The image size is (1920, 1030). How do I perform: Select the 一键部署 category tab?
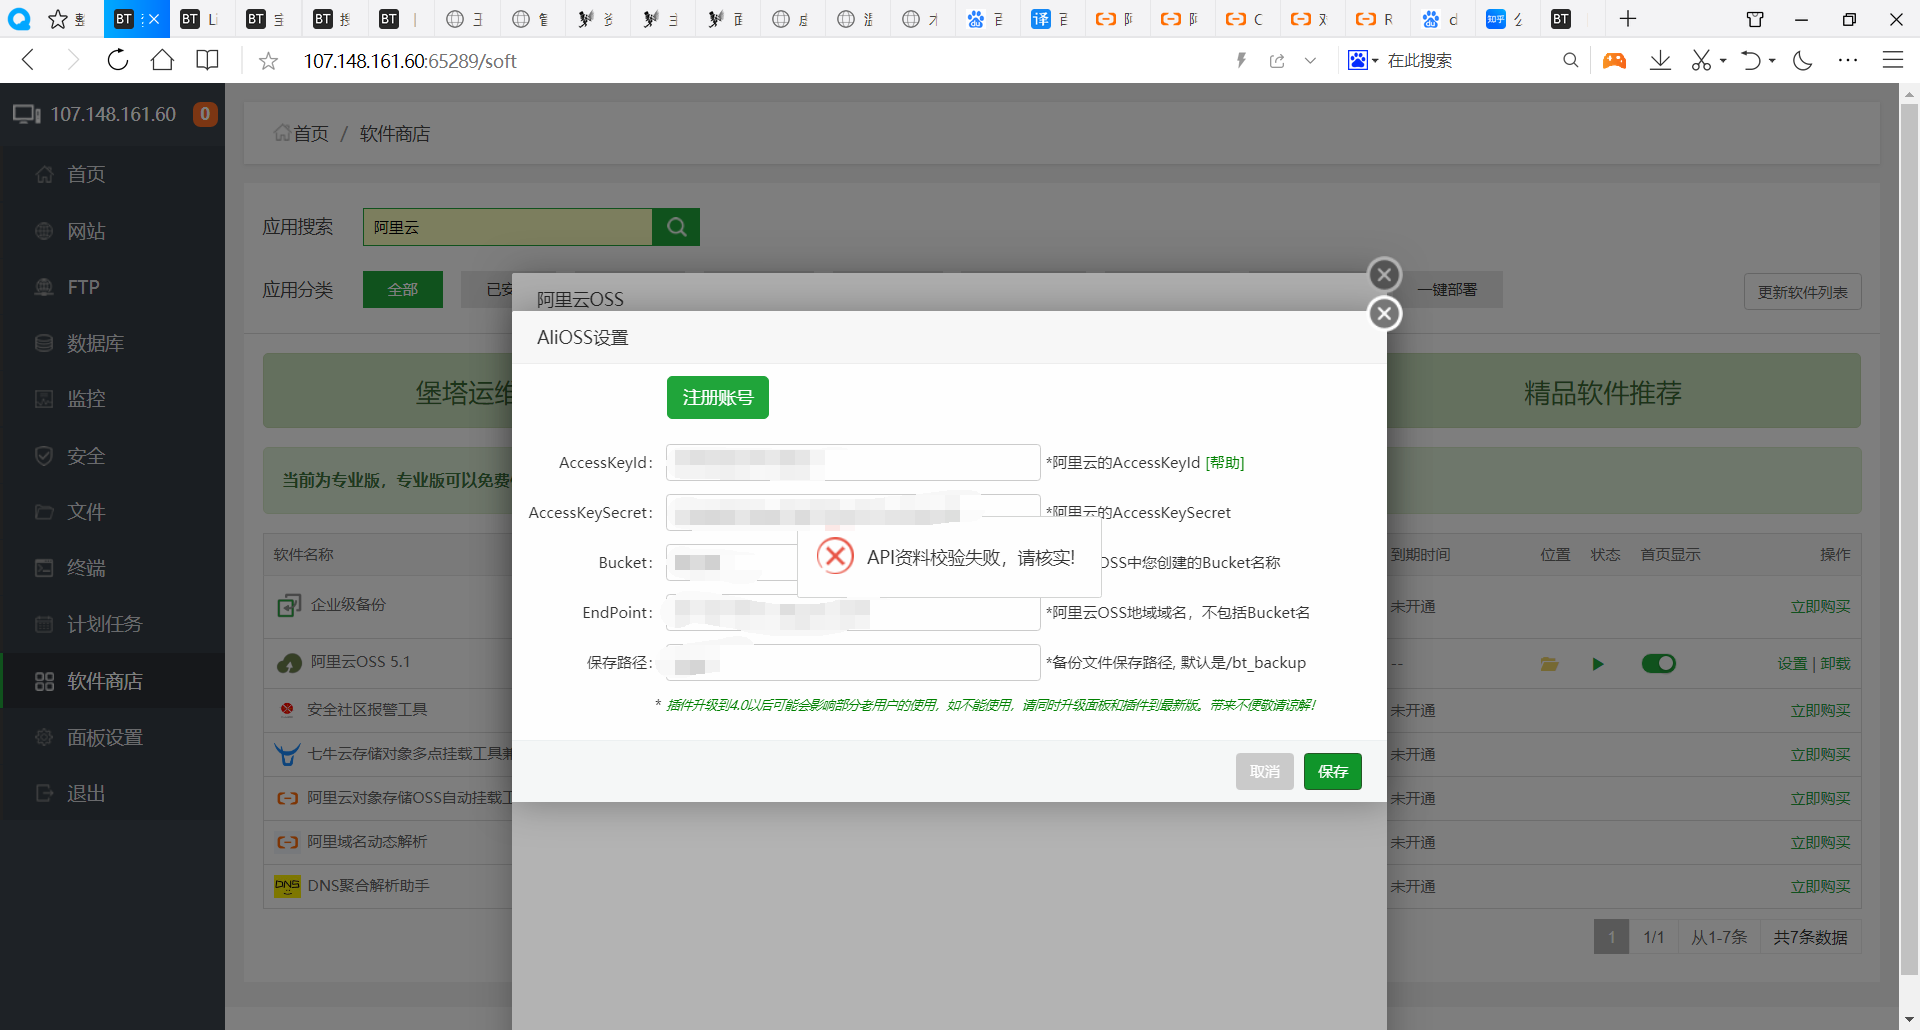point(1447,289)
